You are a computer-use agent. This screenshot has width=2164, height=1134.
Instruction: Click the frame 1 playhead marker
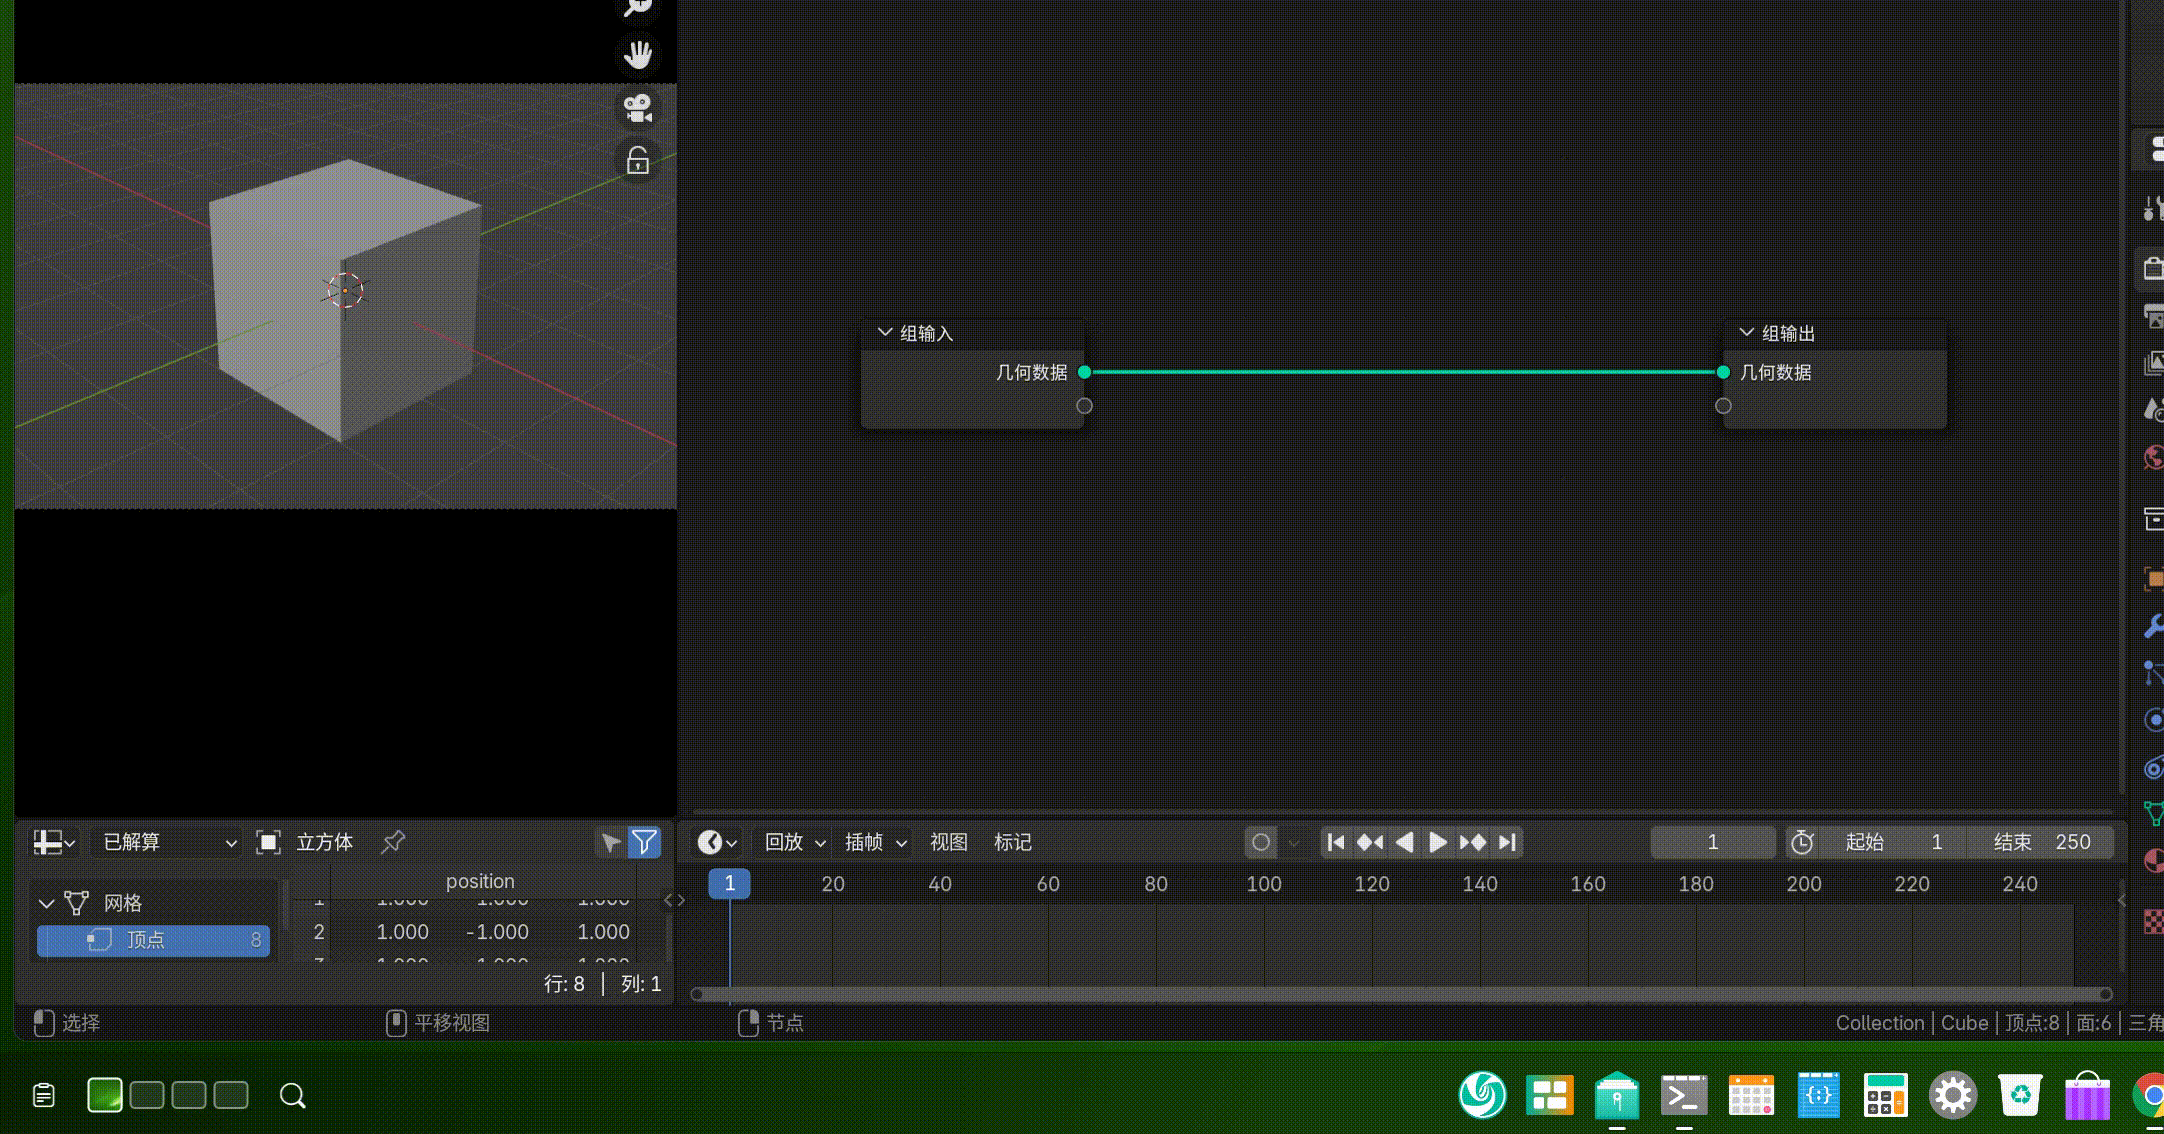pos(730,883)
